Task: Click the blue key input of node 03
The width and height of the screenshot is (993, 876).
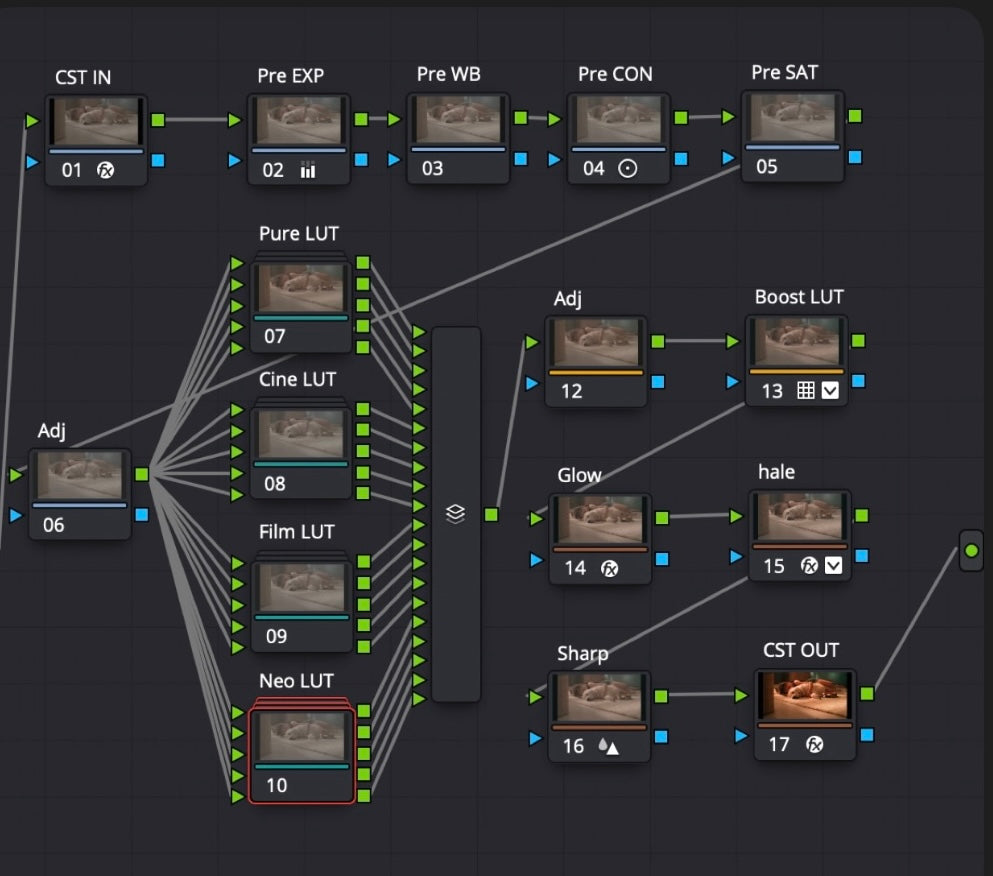Action: (x=394, y=159)
